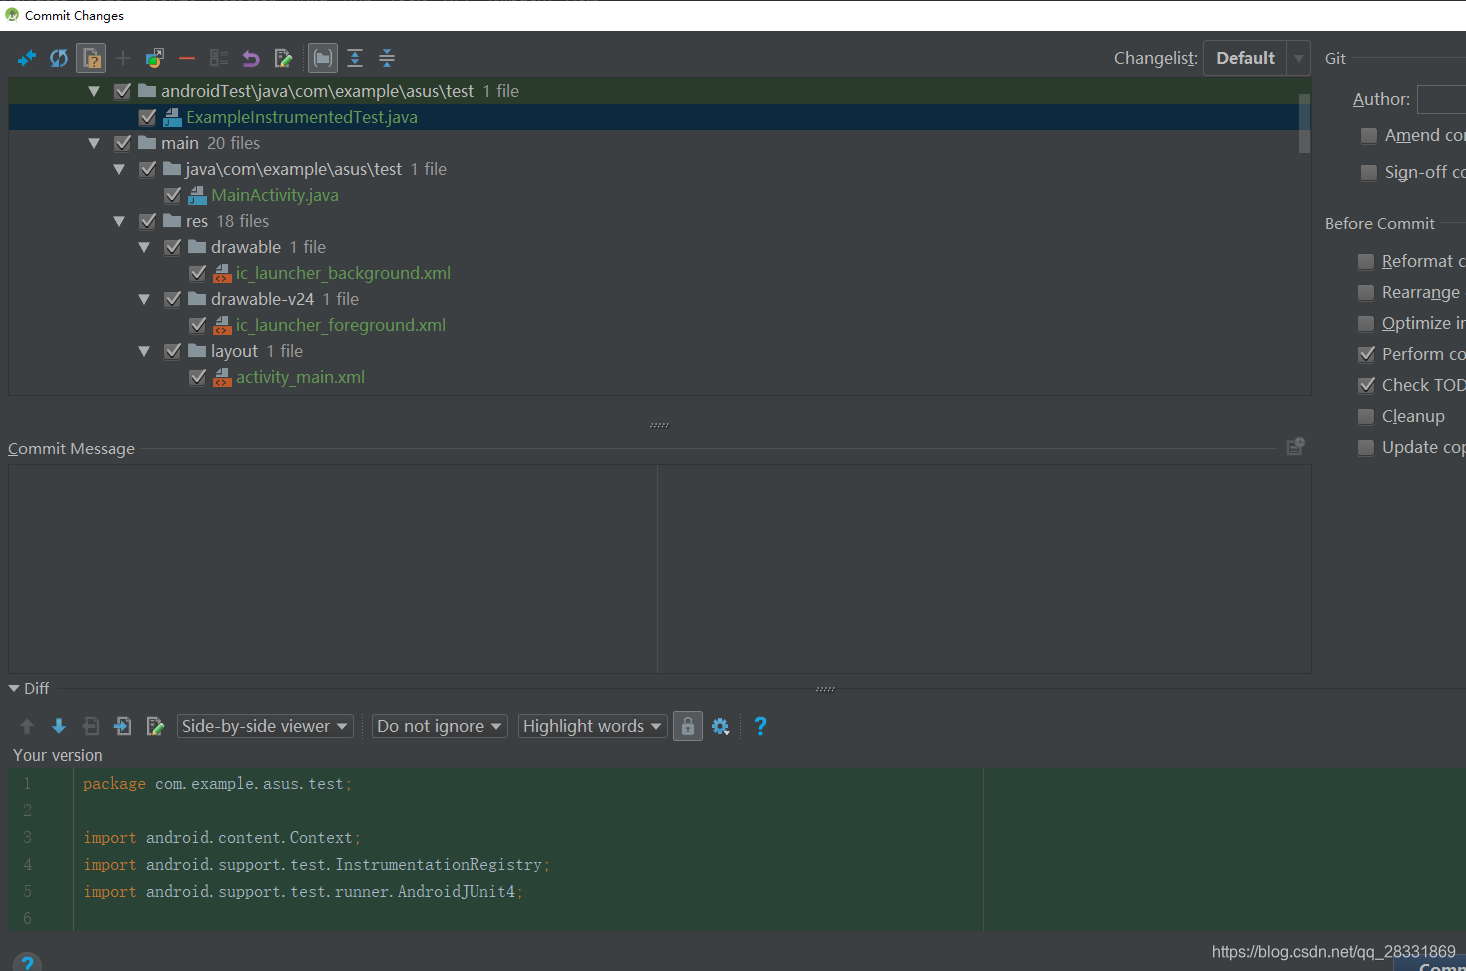
Task: Click the file tree vertical scrollbar
Action: pos(1304,123)
